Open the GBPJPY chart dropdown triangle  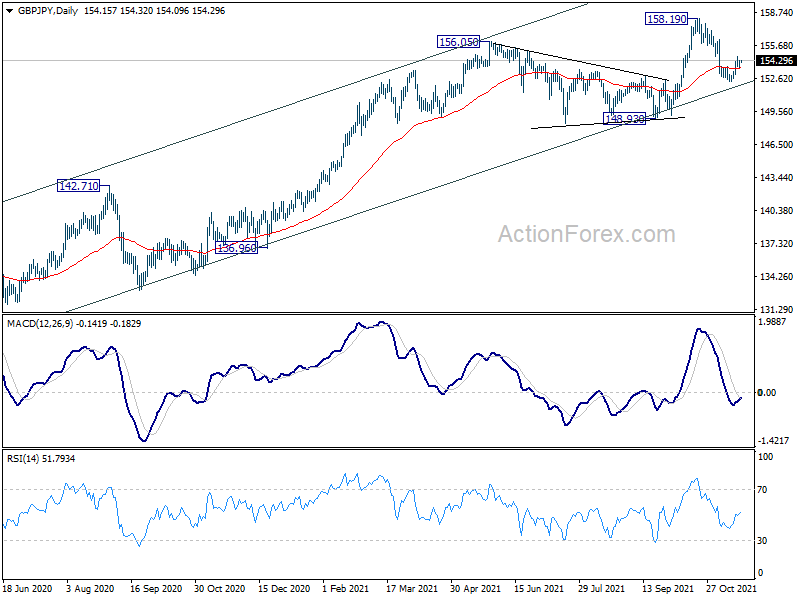pyautogui.click(x=9, y=11)
